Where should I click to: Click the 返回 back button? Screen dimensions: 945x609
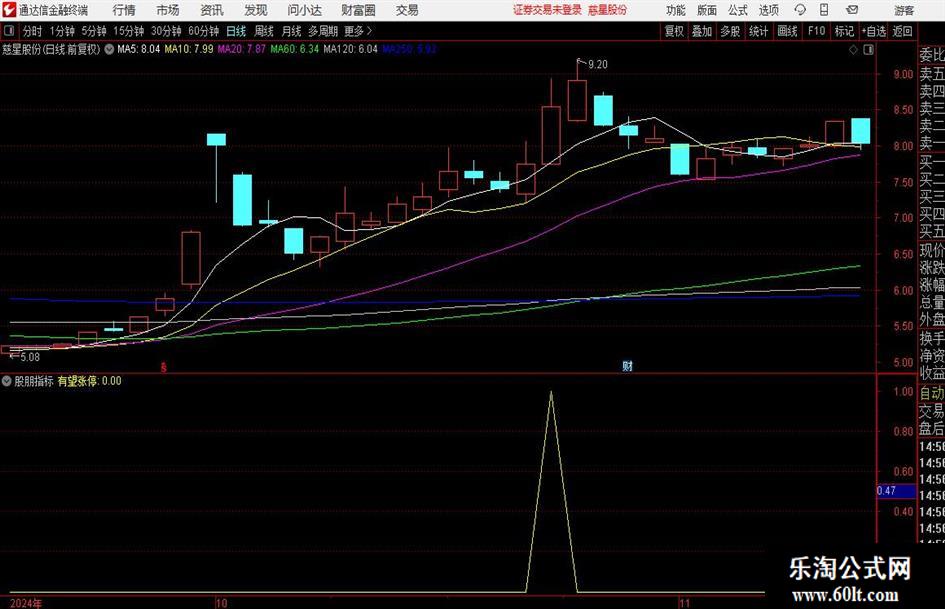pyautogui.click(x=902, y=31)
